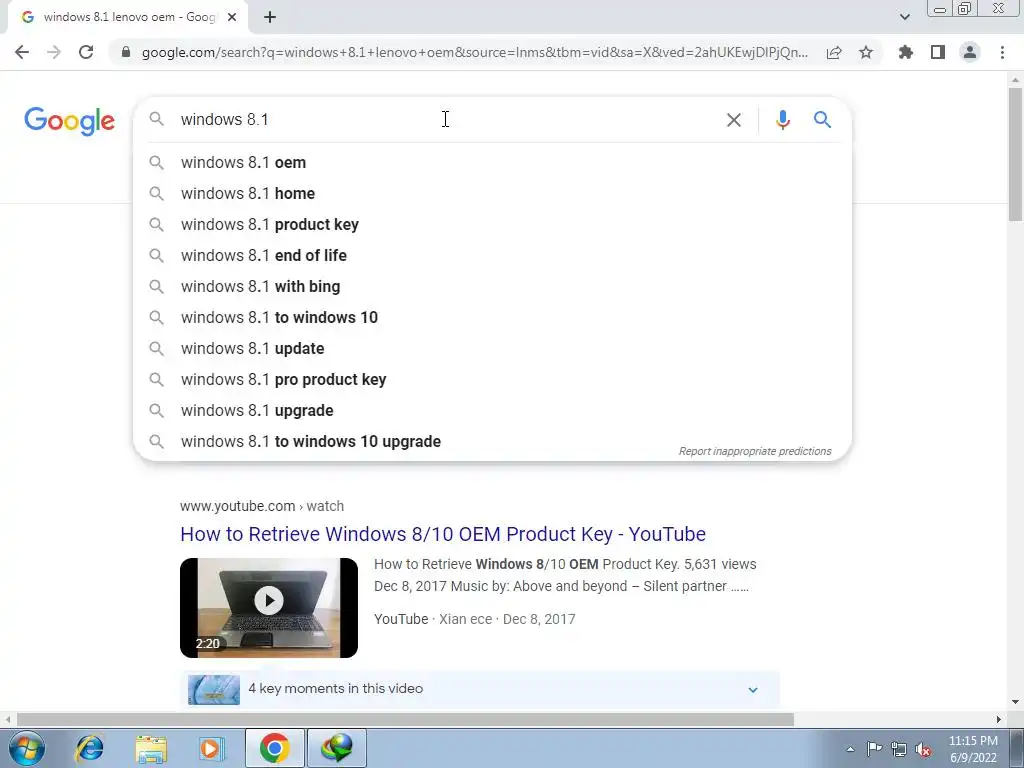1024x768 pixels.
Task: Click into the Google search field
Action: coord(444,120)
